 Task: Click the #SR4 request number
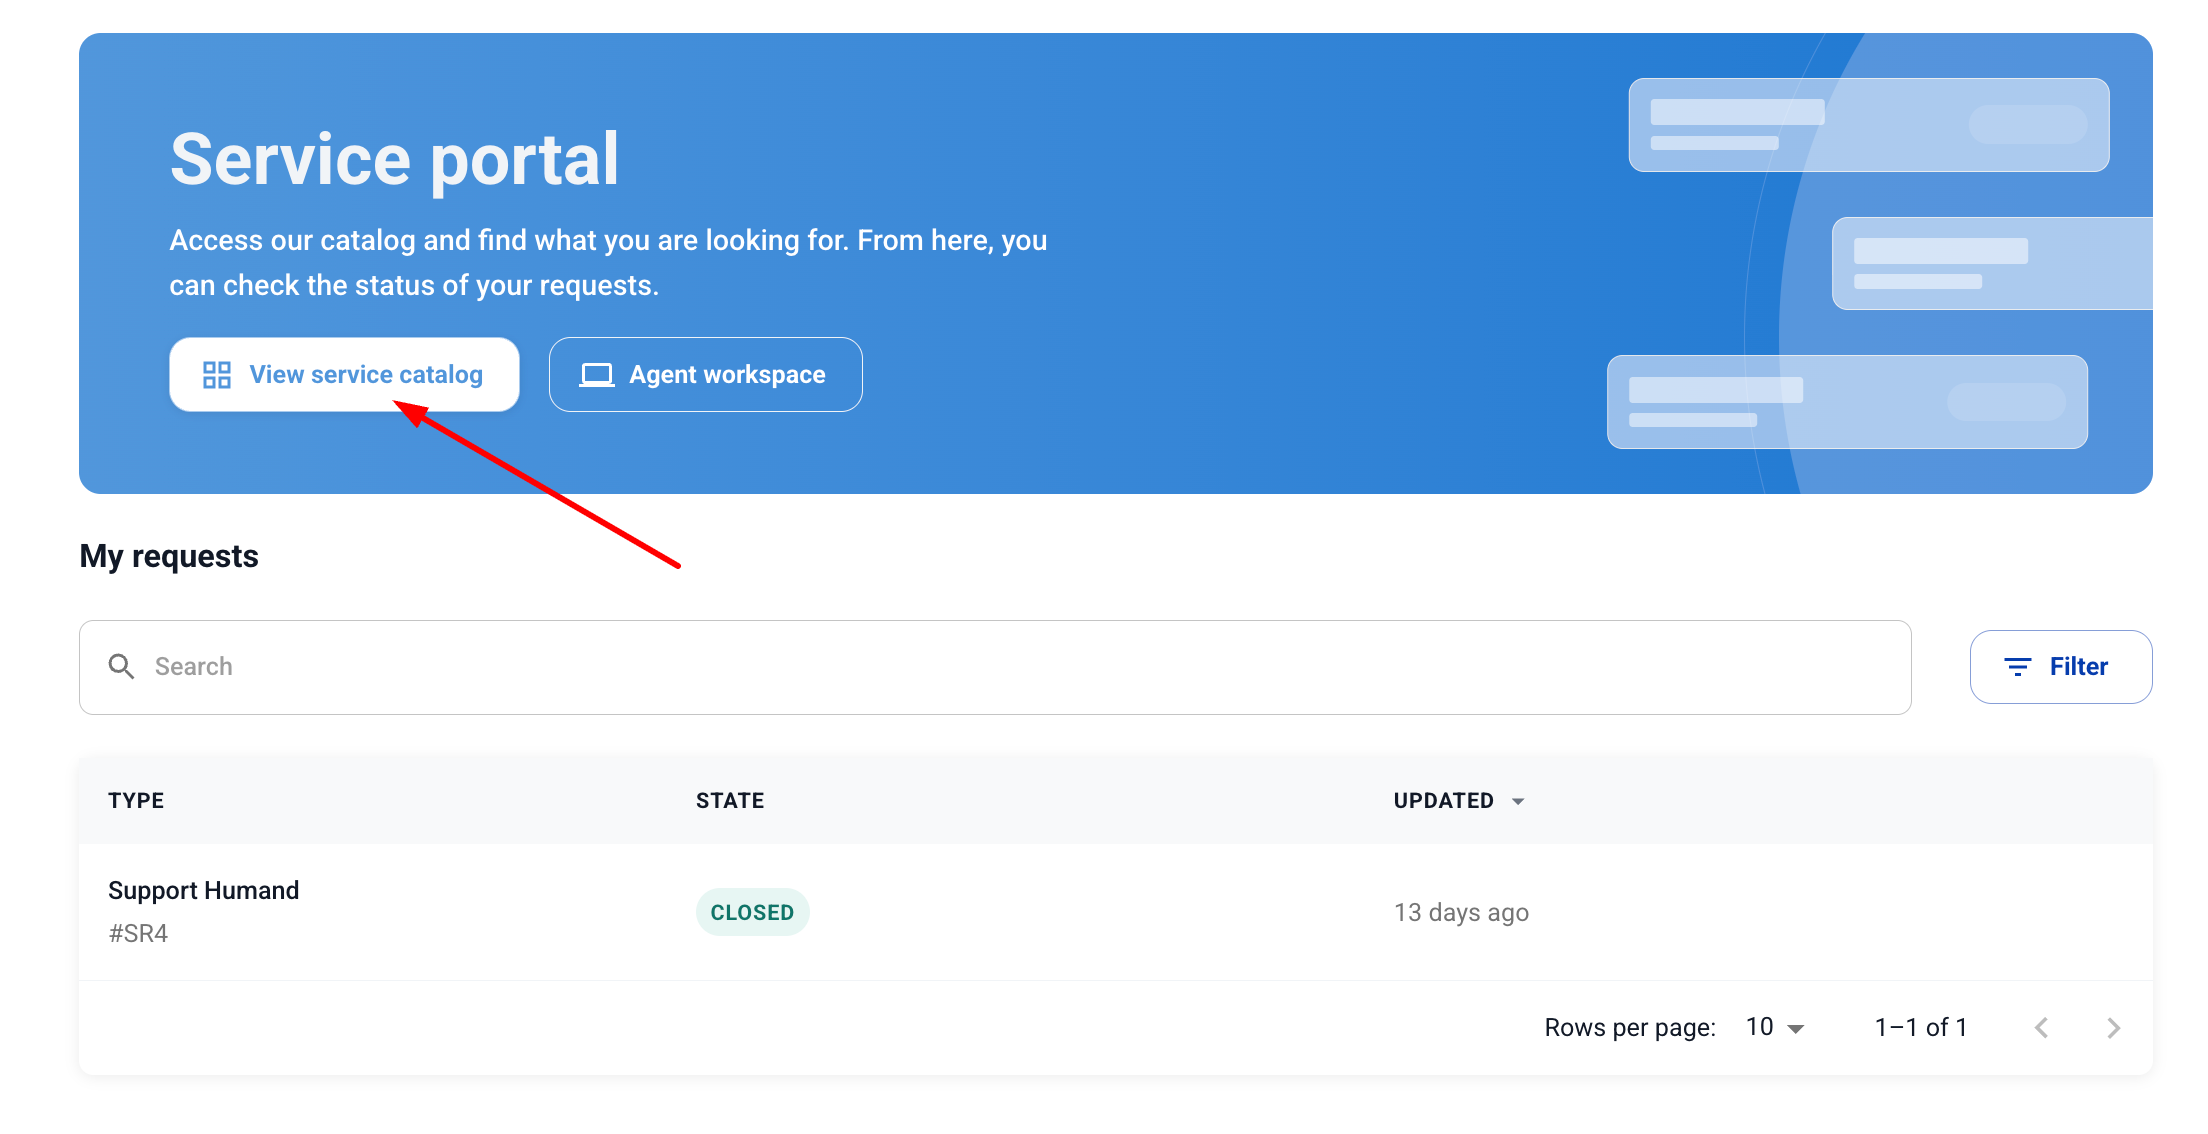coord(138,934)
